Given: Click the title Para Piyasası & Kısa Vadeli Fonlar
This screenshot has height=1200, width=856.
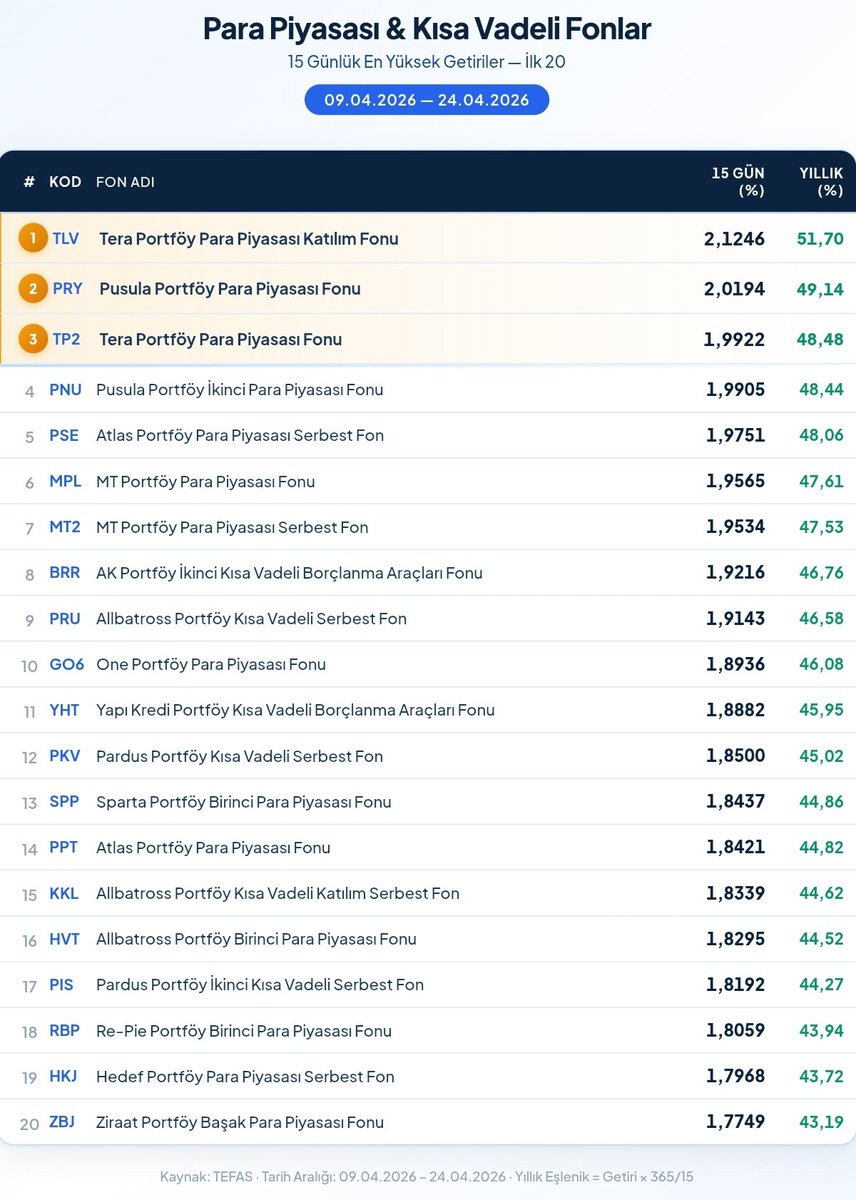Looking at the screenshot, I should [x=427, y=28].
